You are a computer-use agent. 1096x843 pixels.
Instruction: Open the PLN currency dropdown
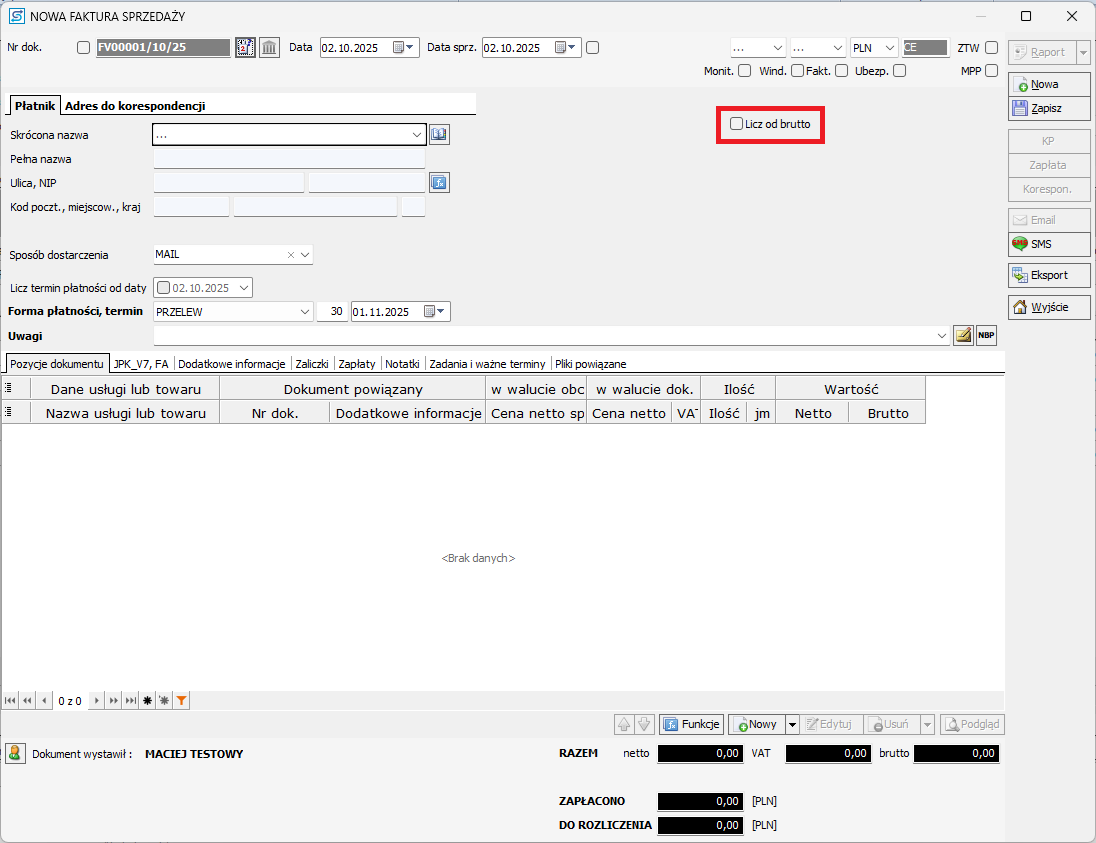889,48
